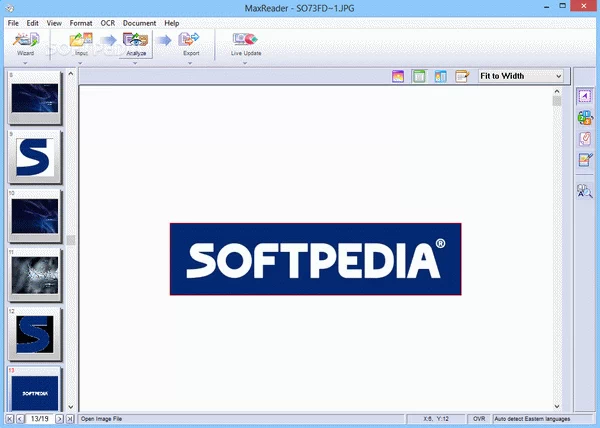Click the reorder regions 1-2-3 icon

click(585, 117)
